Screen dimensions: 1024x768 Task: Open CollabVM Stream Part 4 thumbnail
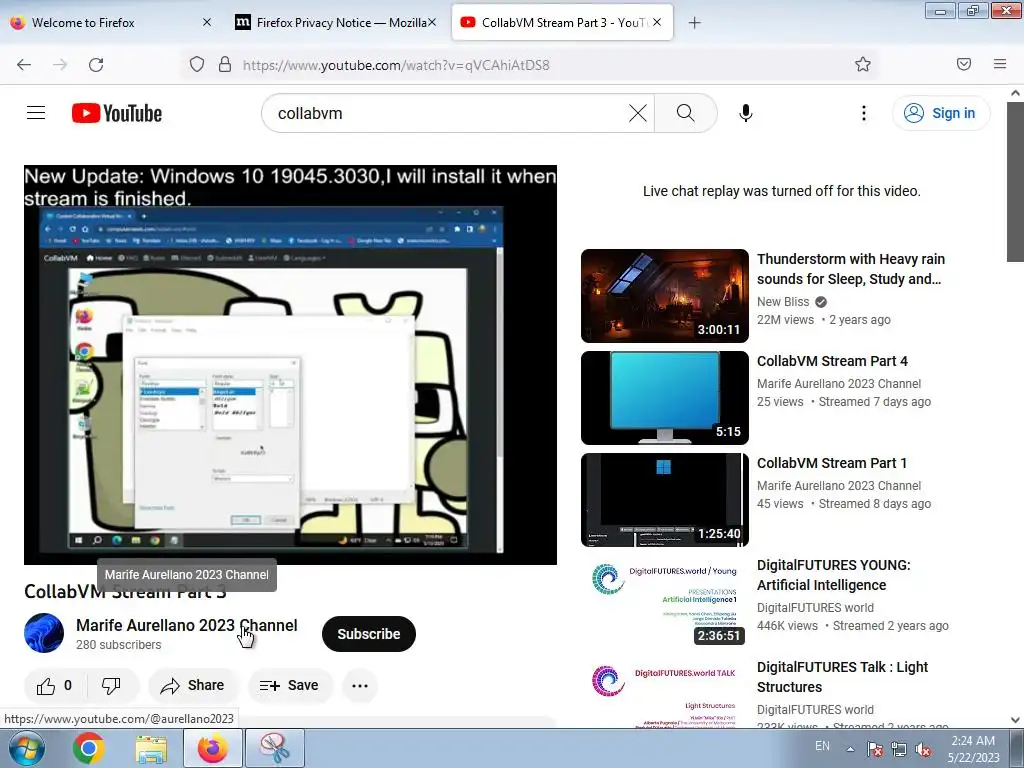coord(664,398)
